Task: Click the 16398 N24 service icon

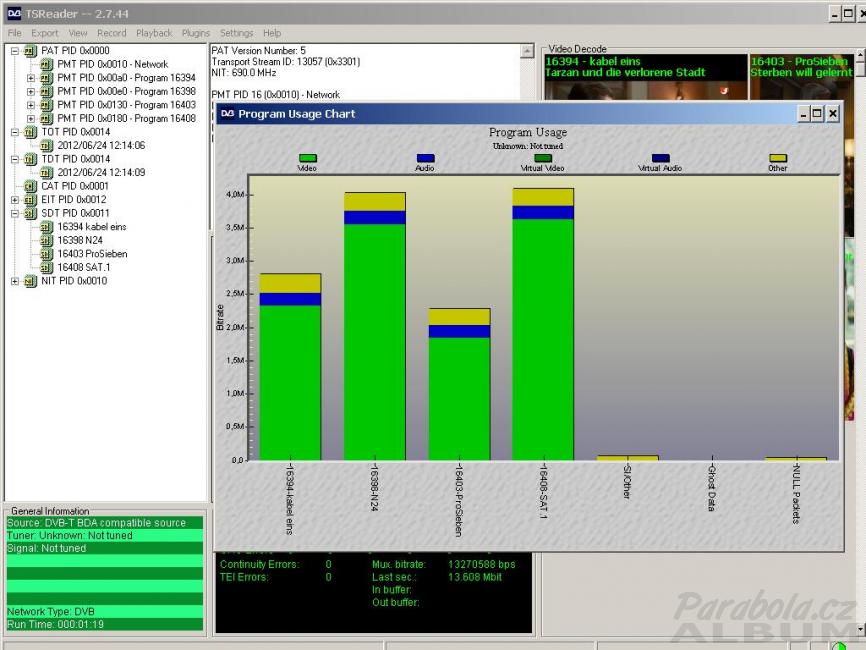Action: 47,240
